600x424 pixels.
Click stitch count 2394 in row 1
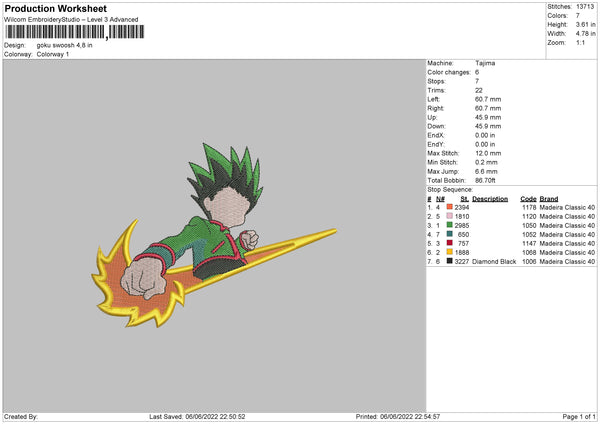pos(462,207)
